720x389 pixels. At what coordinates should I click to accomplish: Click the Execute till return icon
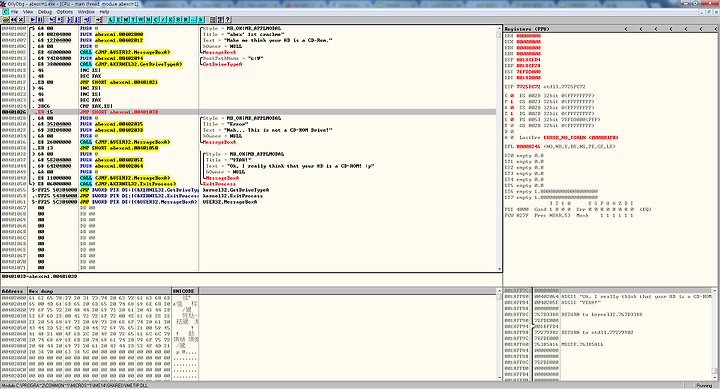[87, 20]
